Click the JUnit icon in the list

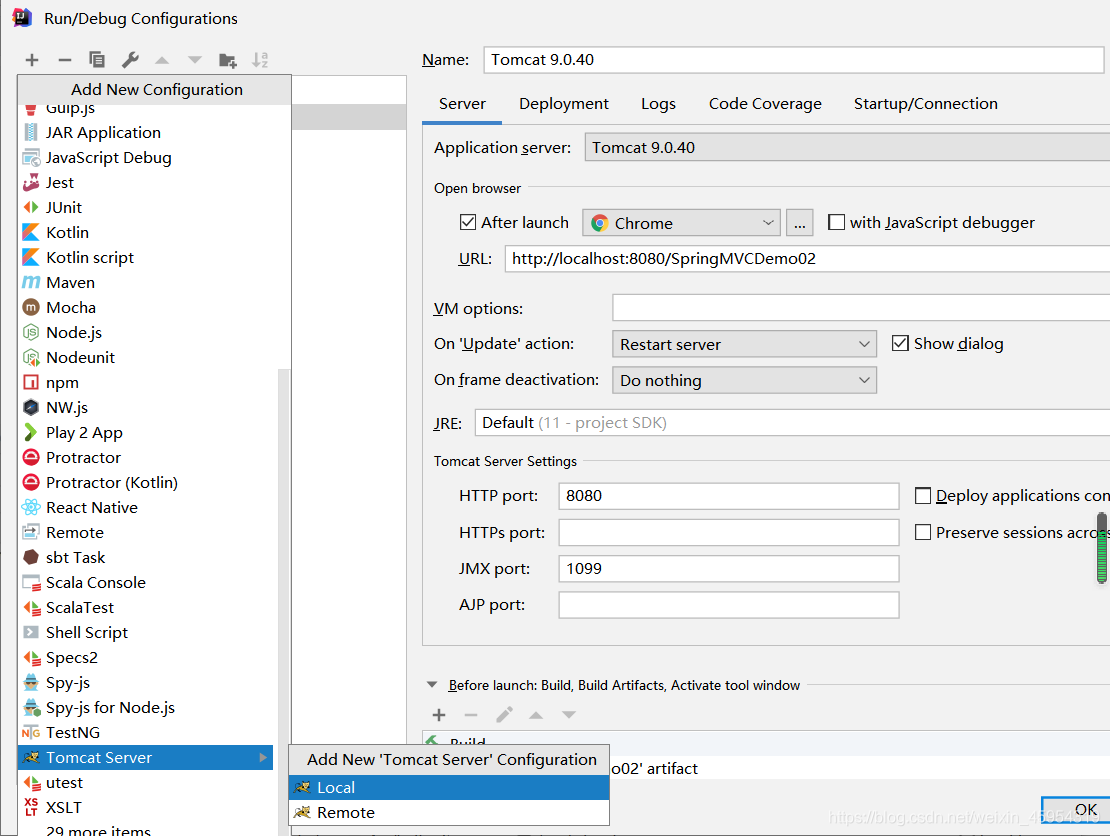point(30,207)
